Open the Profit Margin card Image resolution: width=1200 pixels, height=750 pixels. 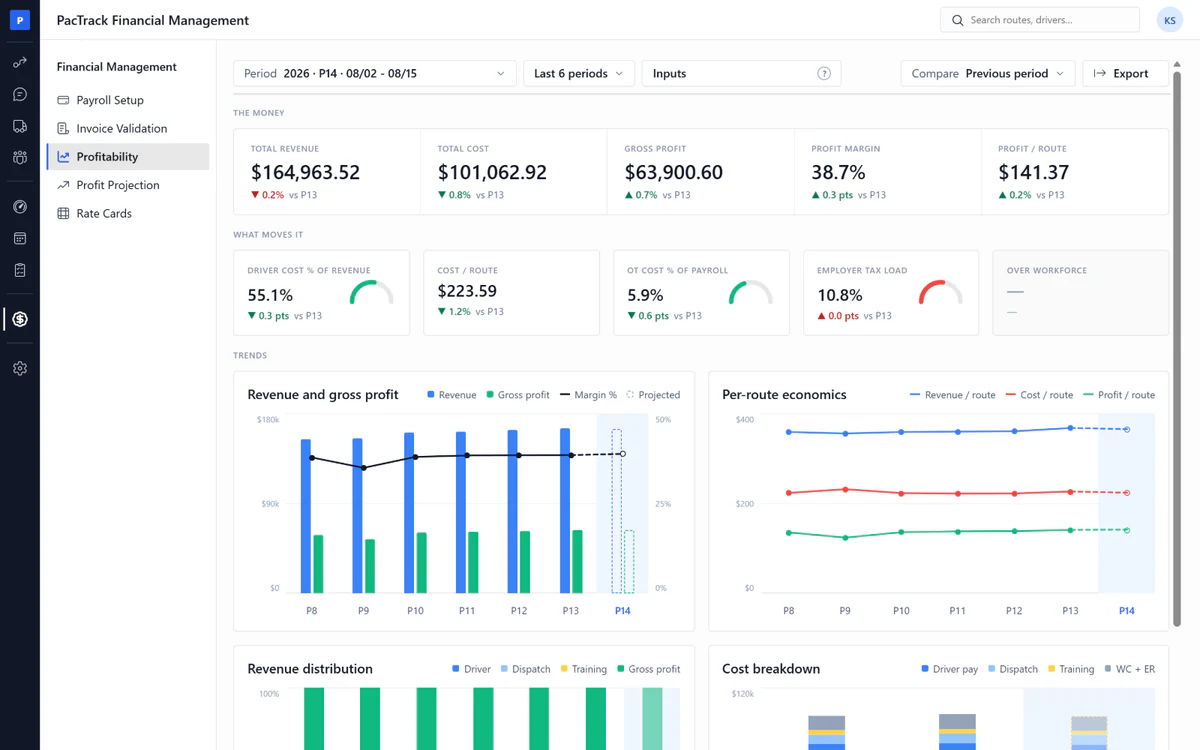pyautogui.click(x=888, y=171)
